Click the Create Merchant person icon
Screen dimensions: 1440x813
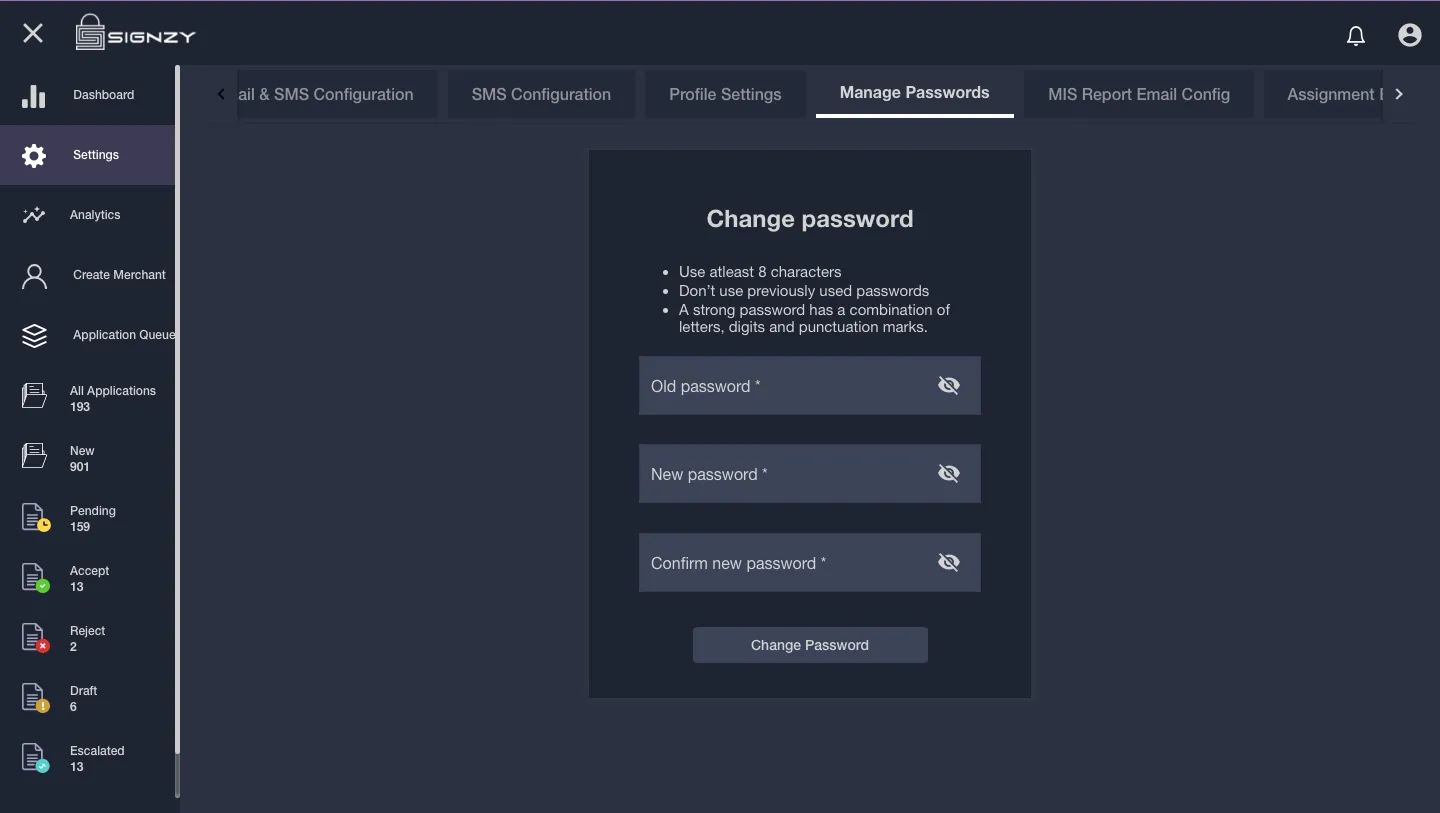pos(34,276)
